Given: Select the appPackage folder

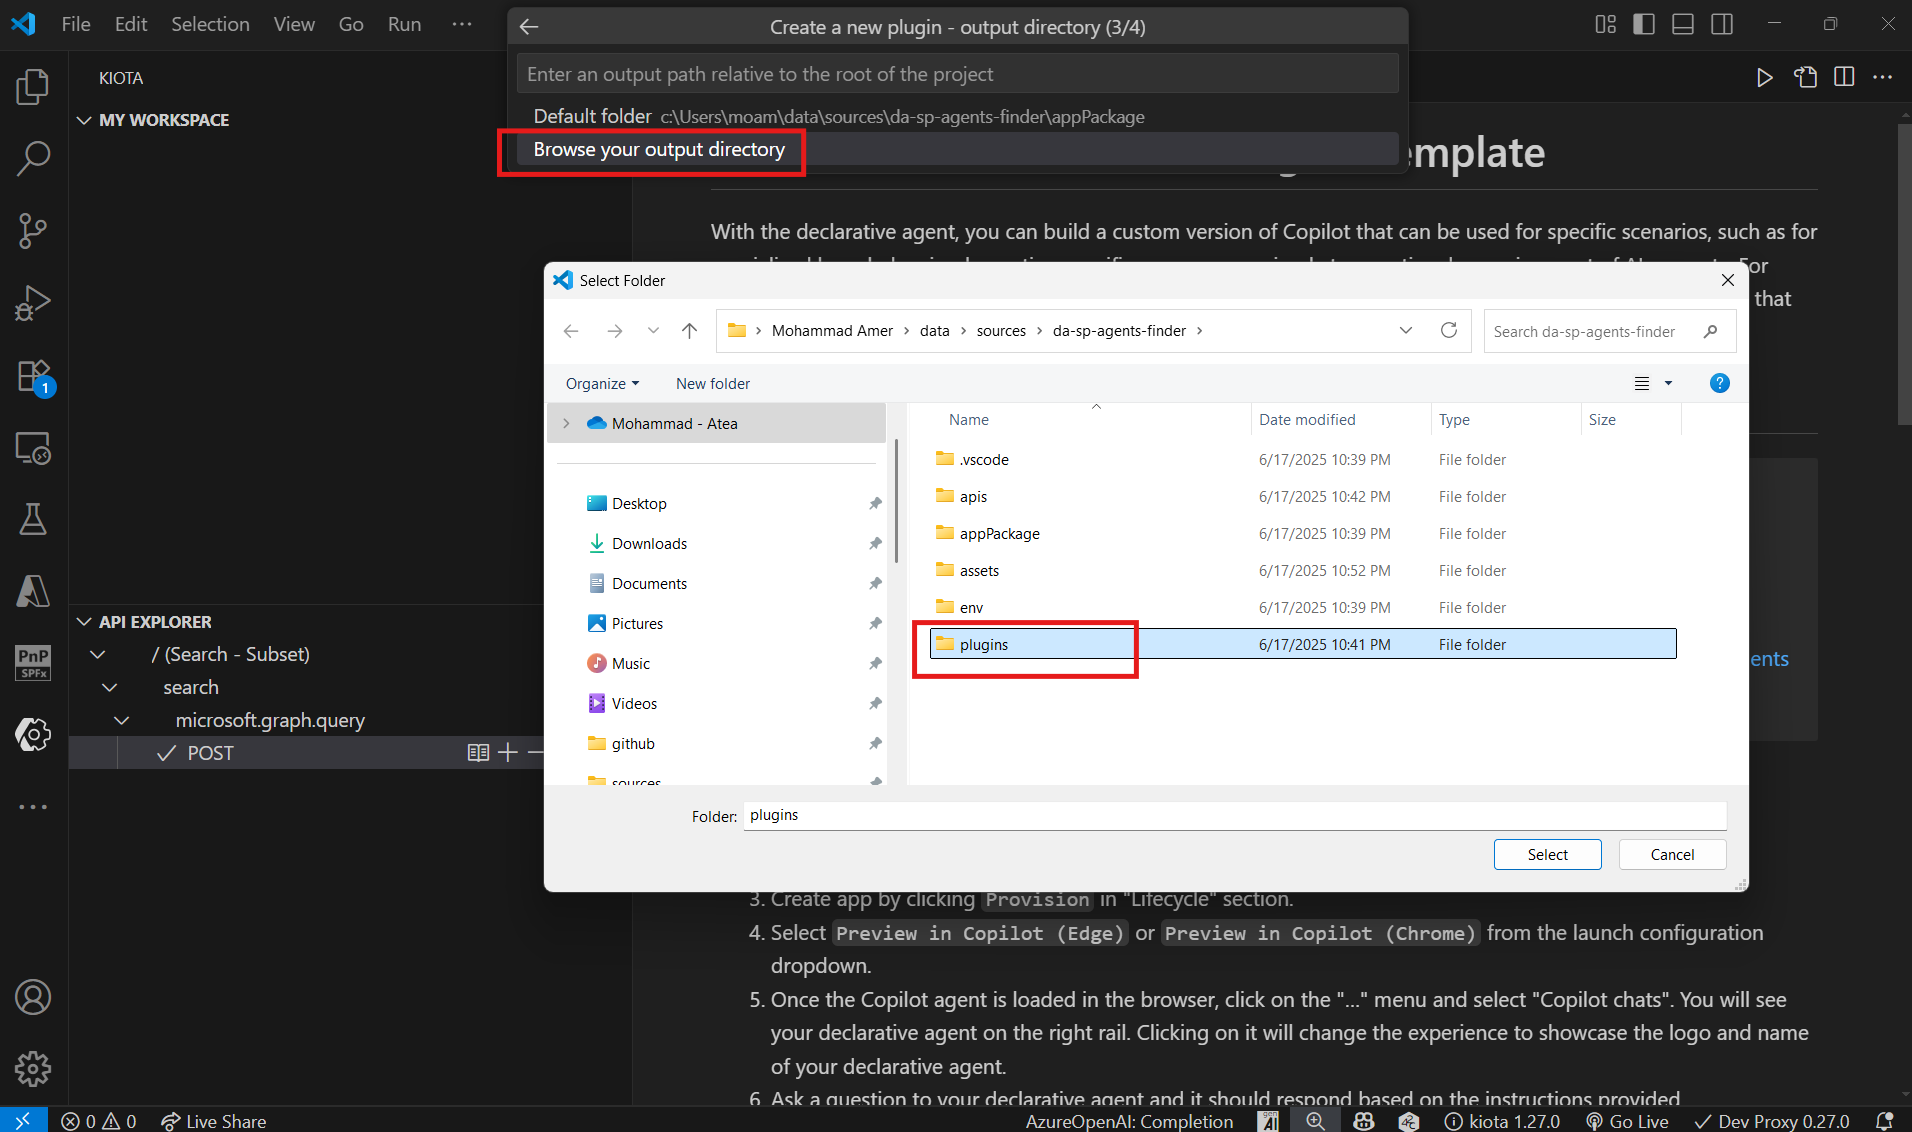Looking at the screenshot, I should 1303,533.
